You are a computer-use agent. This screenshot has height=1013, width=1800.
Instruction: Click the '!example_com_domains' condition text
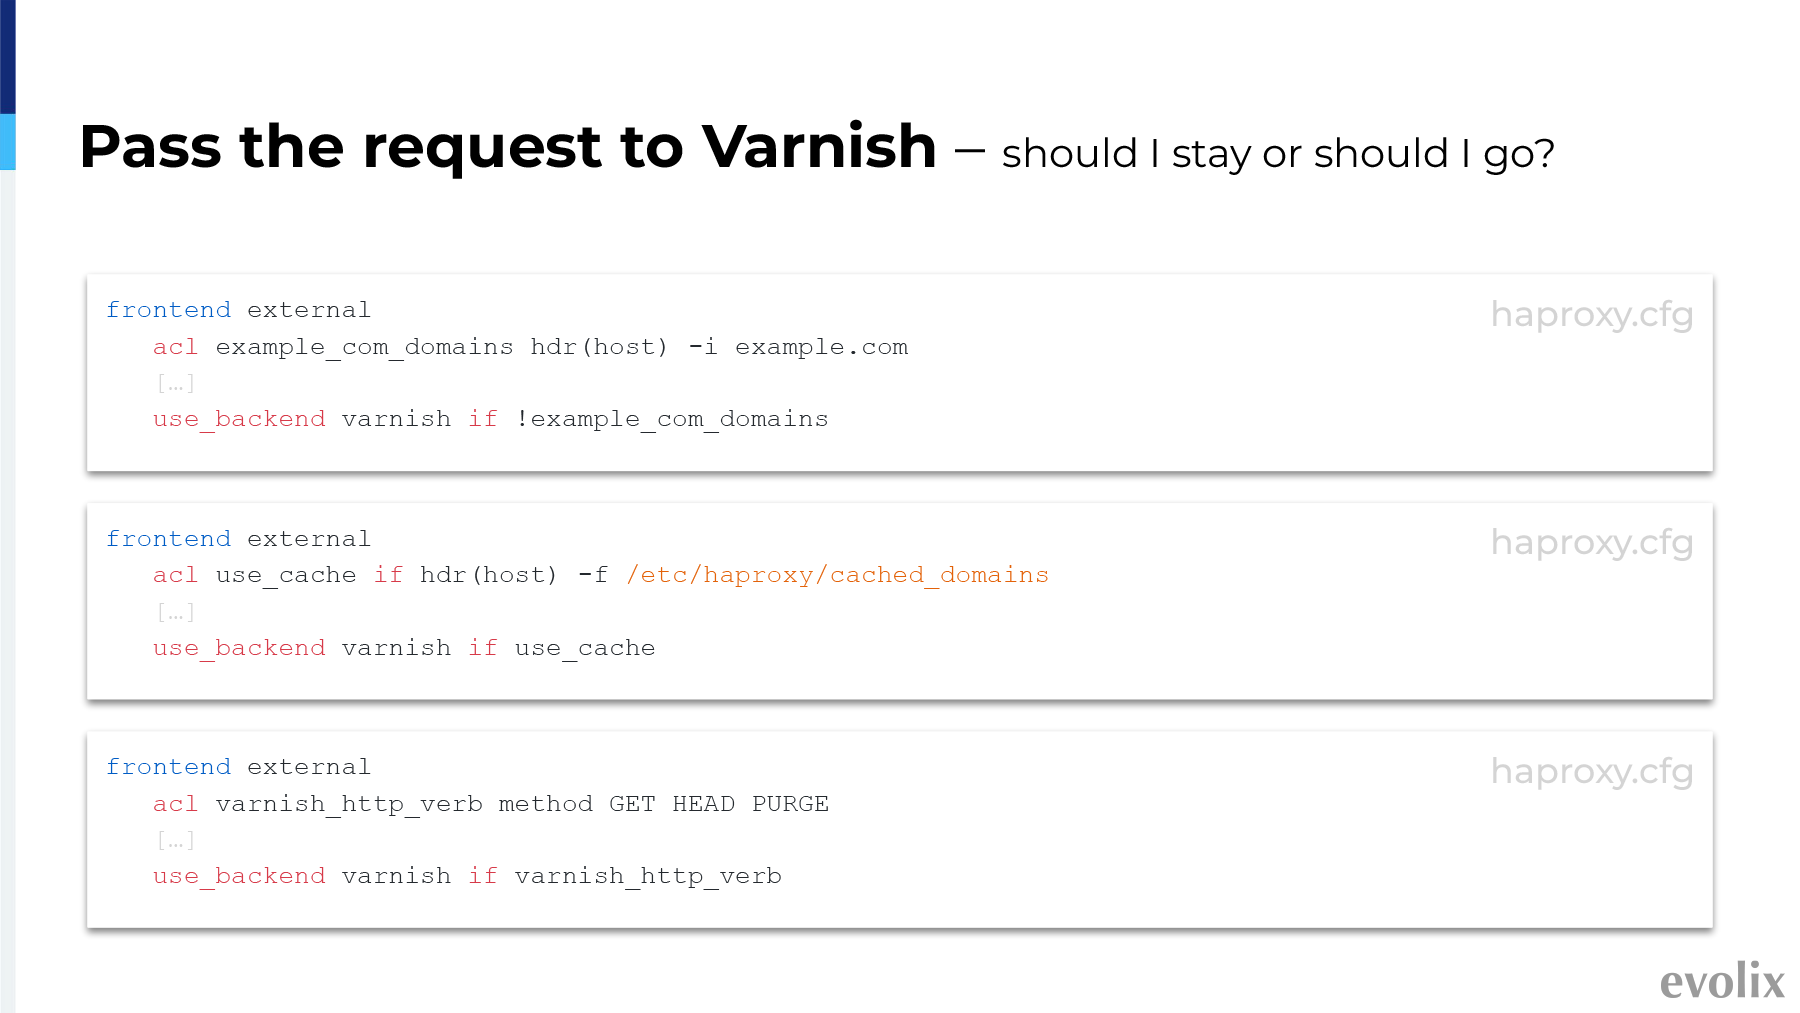coord(672,419)
